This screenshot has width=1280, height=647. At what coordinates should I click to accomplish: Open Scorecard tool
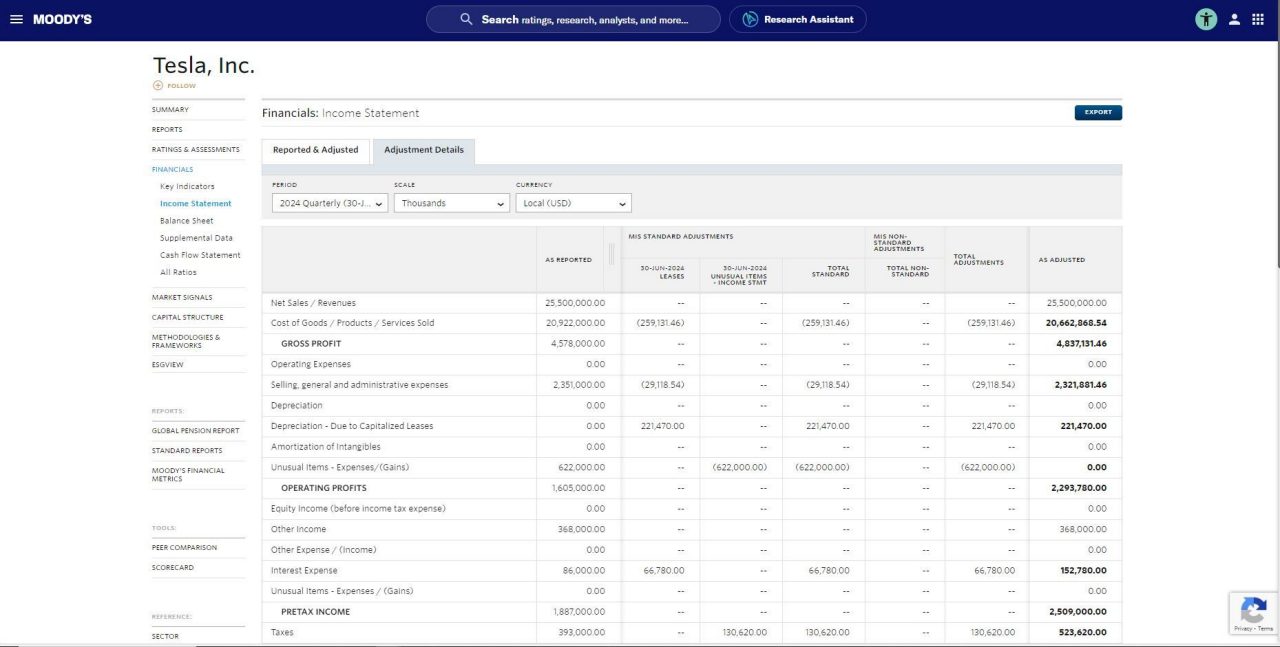coord(173,568)
